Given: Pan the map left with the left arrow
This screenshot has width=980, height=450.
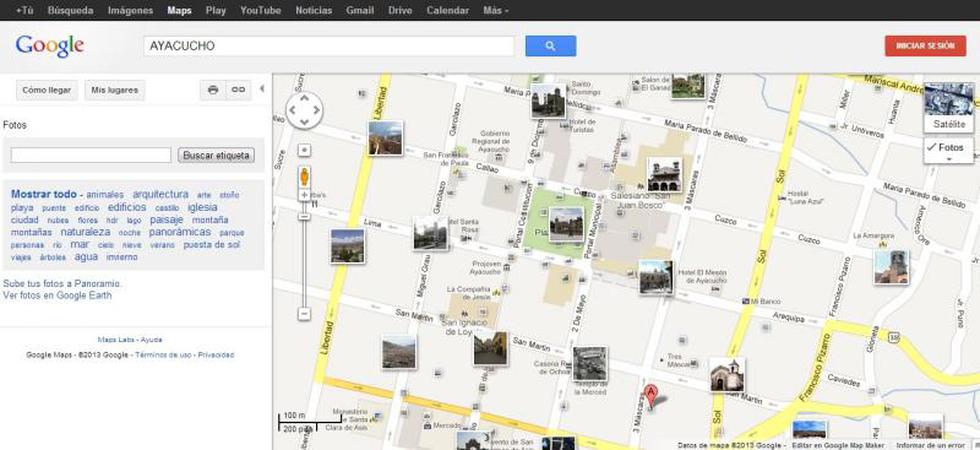Looking at the screenshot, I should (292, 111).
